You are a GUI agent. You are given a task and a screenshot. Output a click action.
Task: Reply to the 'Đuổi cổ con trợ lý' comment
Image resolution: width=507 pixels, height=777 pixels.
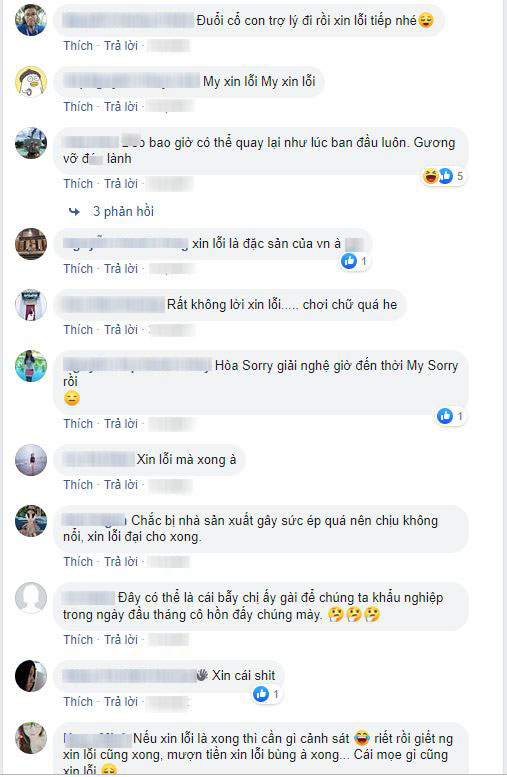click(x=121, y=46)
